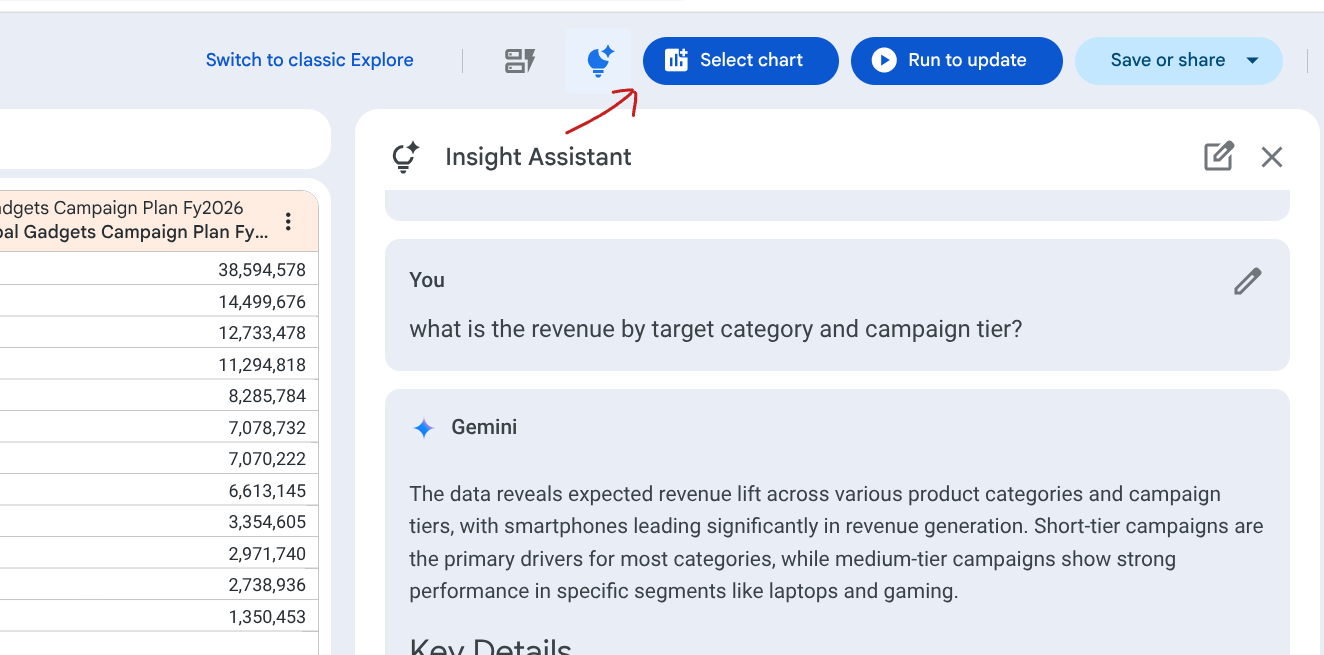
Task: Select the cell with value 1,350,453
Action: pyautogui.click(x=267, y=617)
